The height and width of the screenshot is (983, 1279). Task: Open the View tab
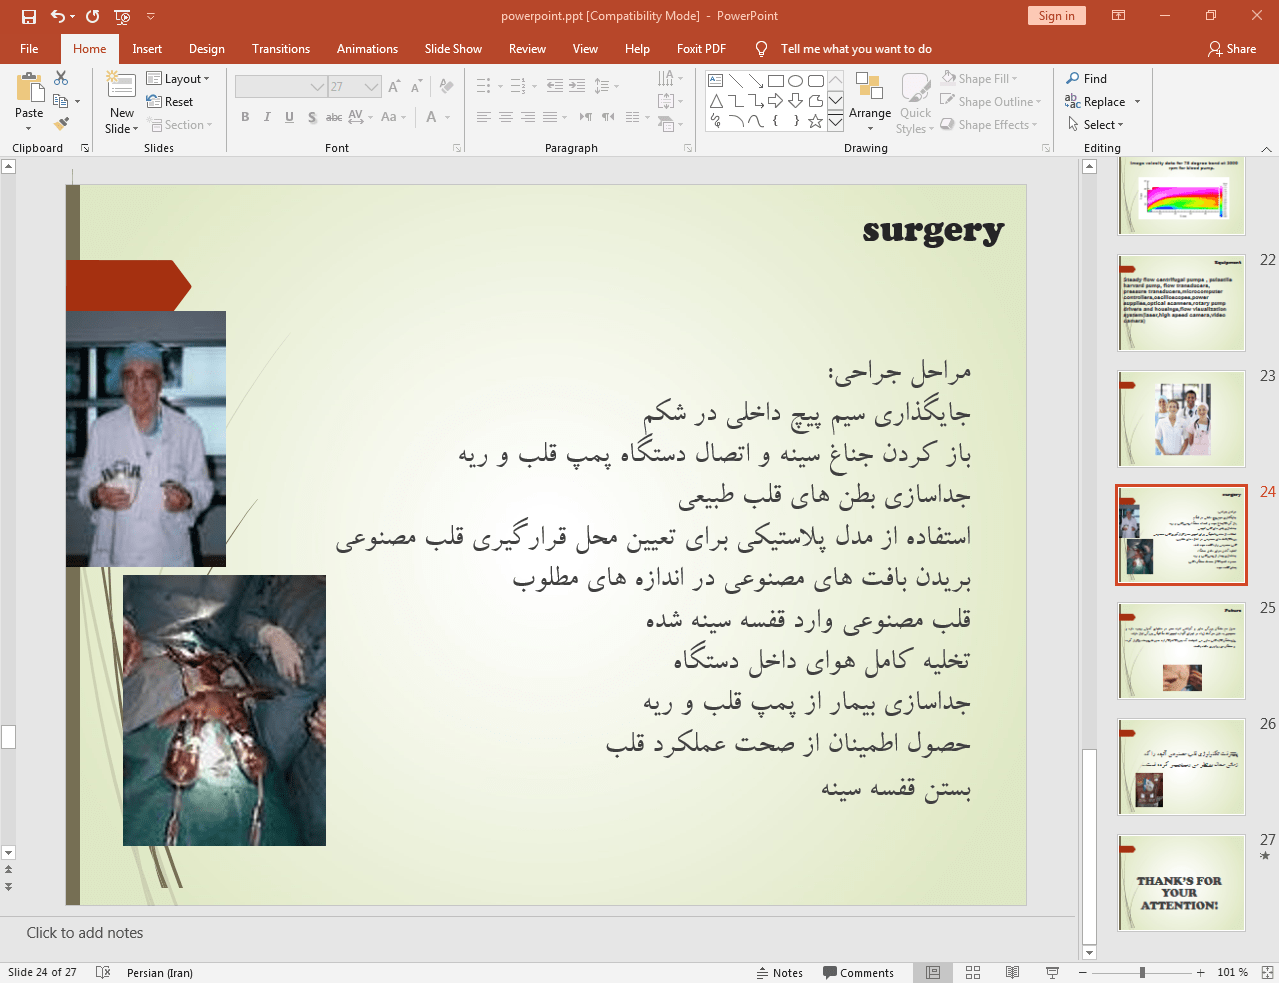point(585,49)
